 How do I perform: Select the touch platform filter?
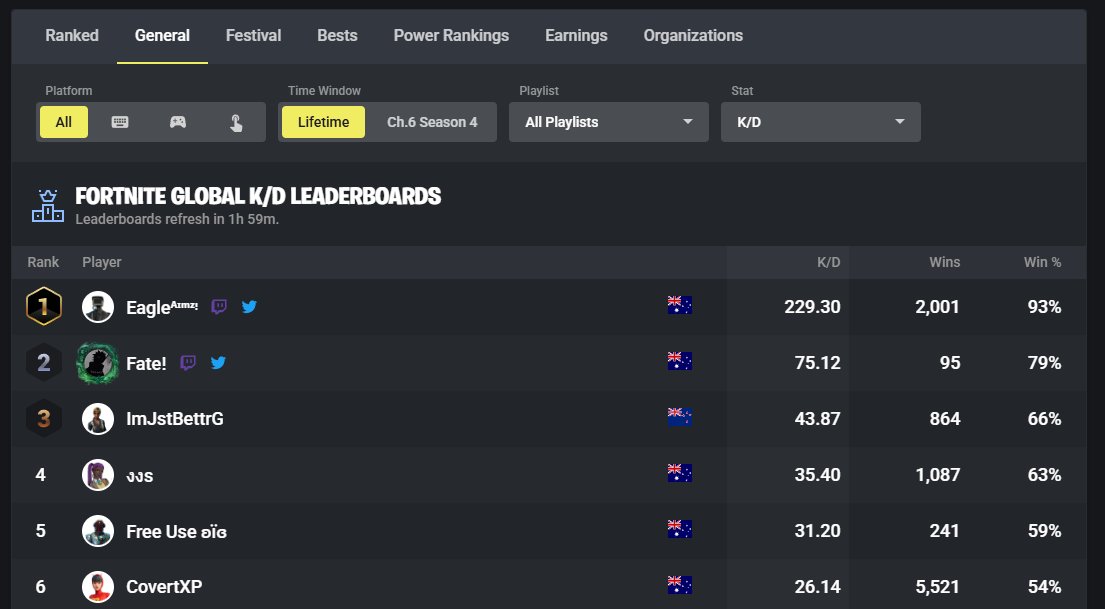pos(236,122)
